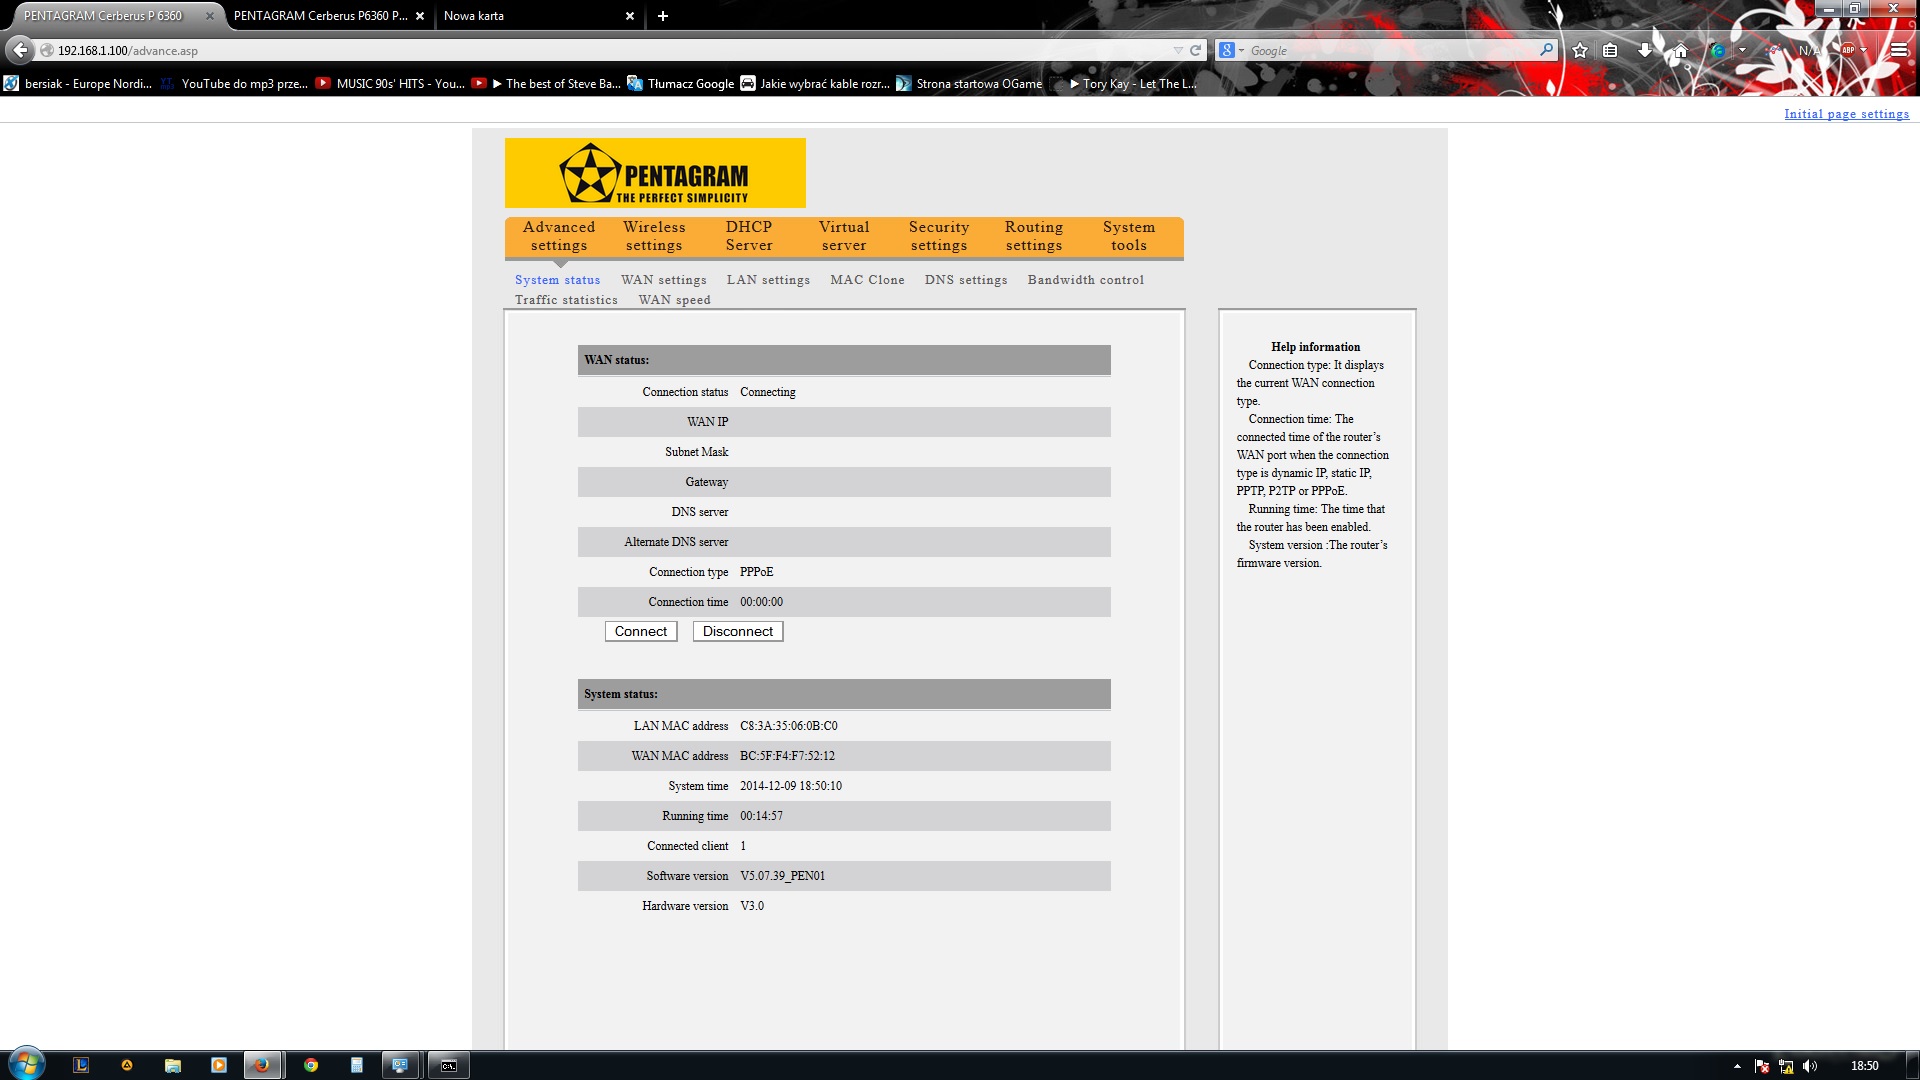
Task: Open the YouTube do mp3 bookmark
Action: point(234,84)
